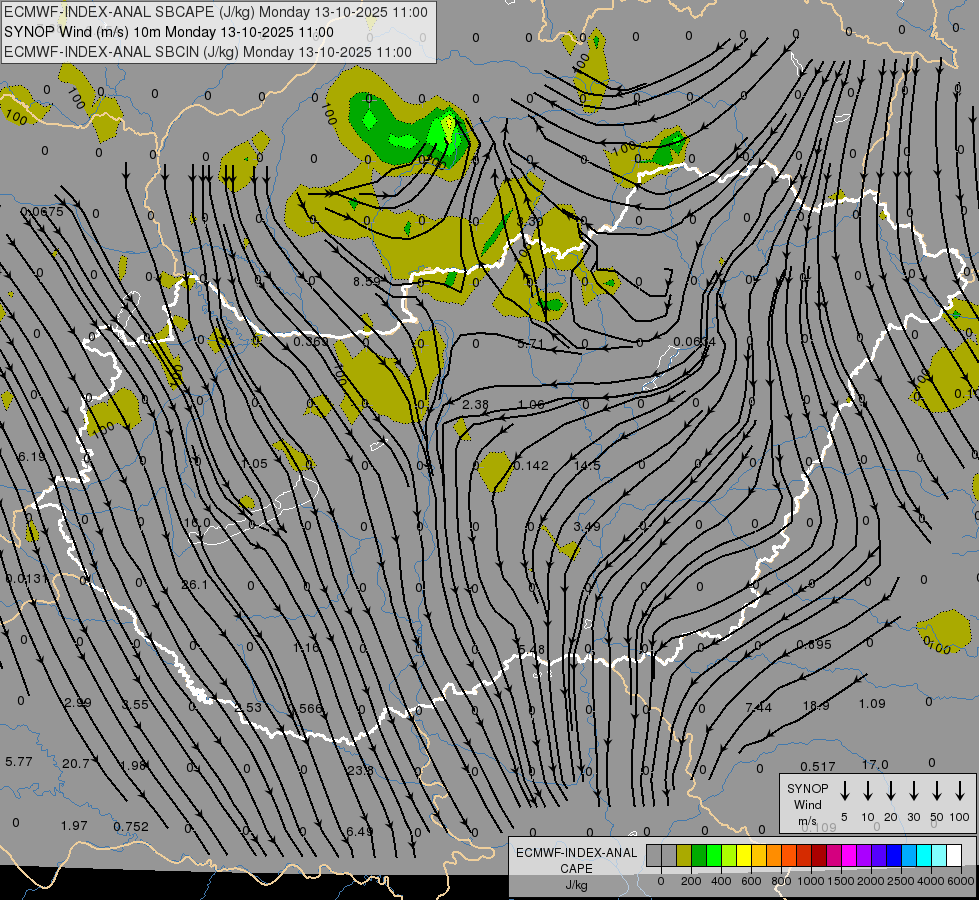Click the 2500 tick label on CAPE scale

(x=900, y=881)
